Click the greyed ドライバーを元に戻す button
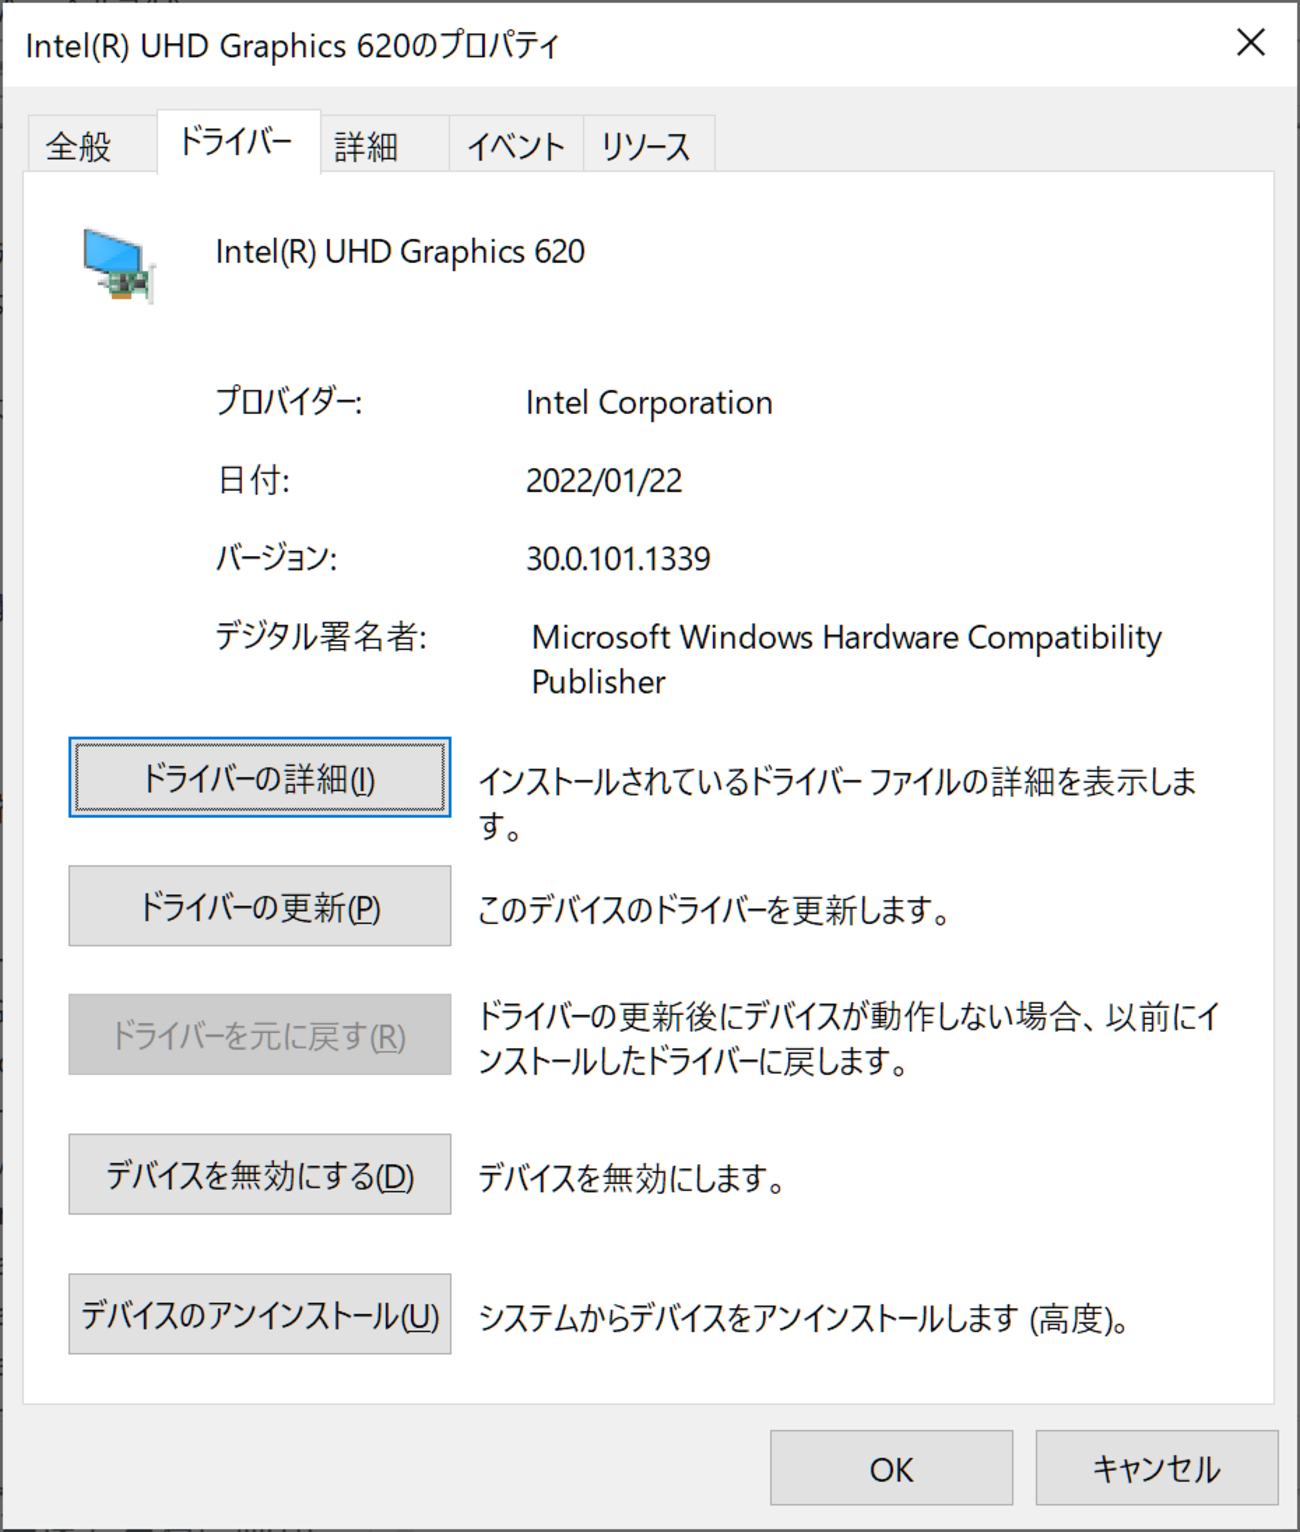The image size is (1300, 1532). (x=260, y=1035)
